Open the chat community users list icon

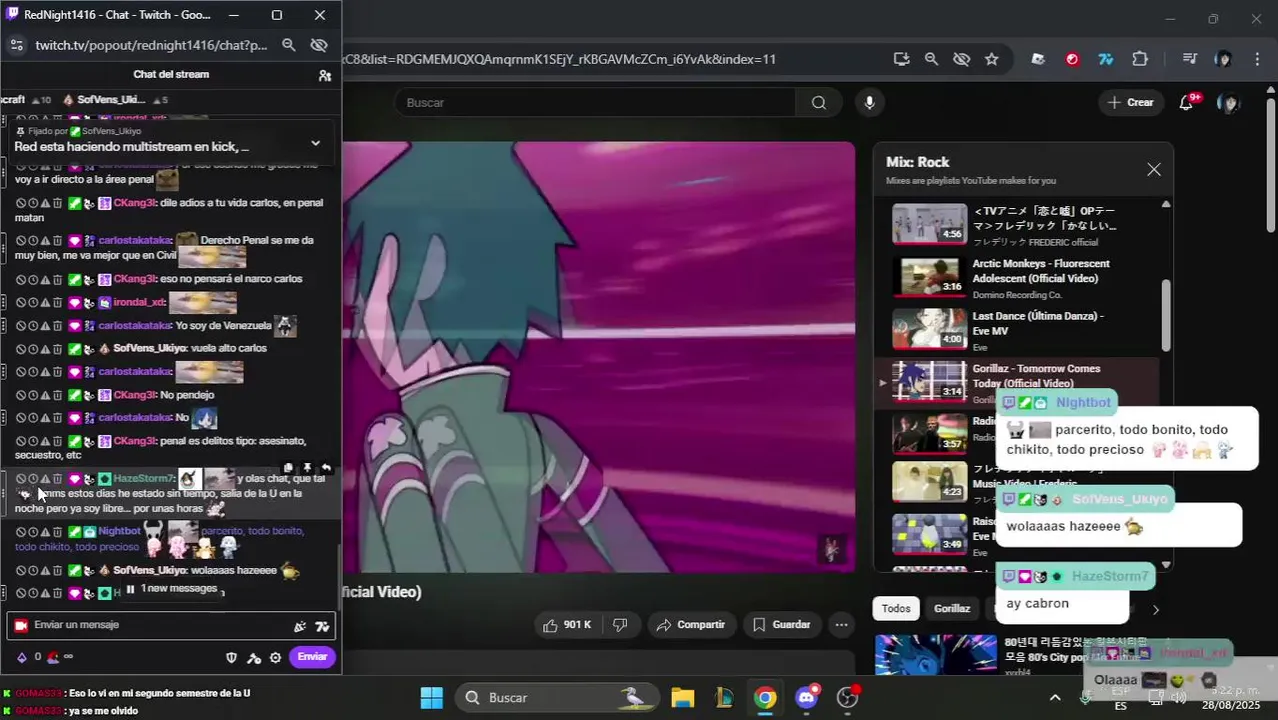point(324,75)
